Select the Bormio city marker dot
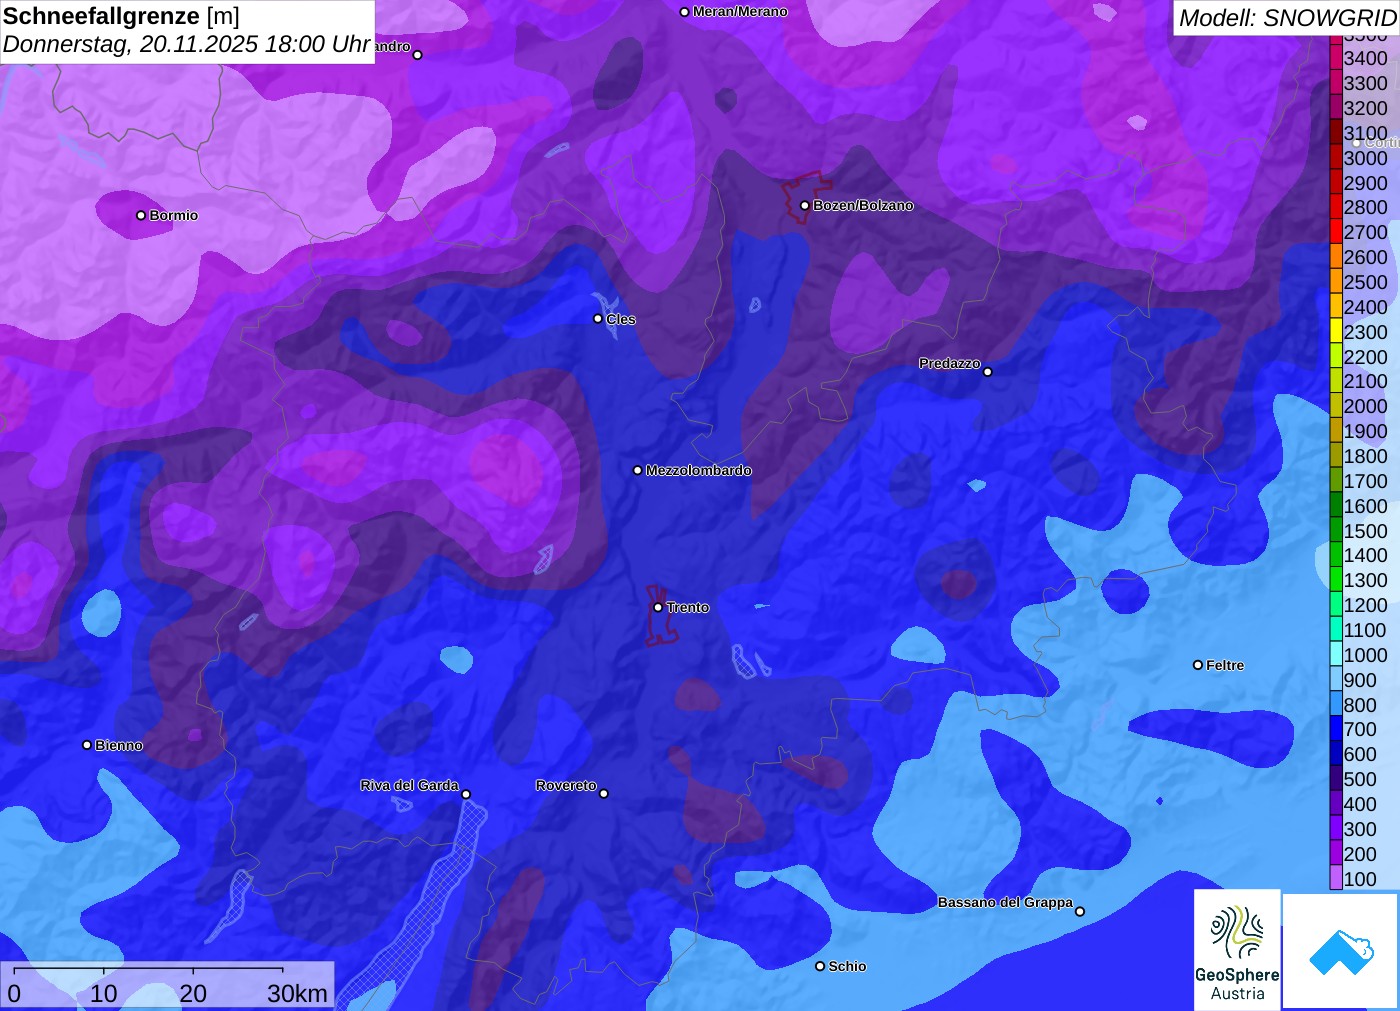This screenshot has width=1400, height=1011. coord(141,215)
